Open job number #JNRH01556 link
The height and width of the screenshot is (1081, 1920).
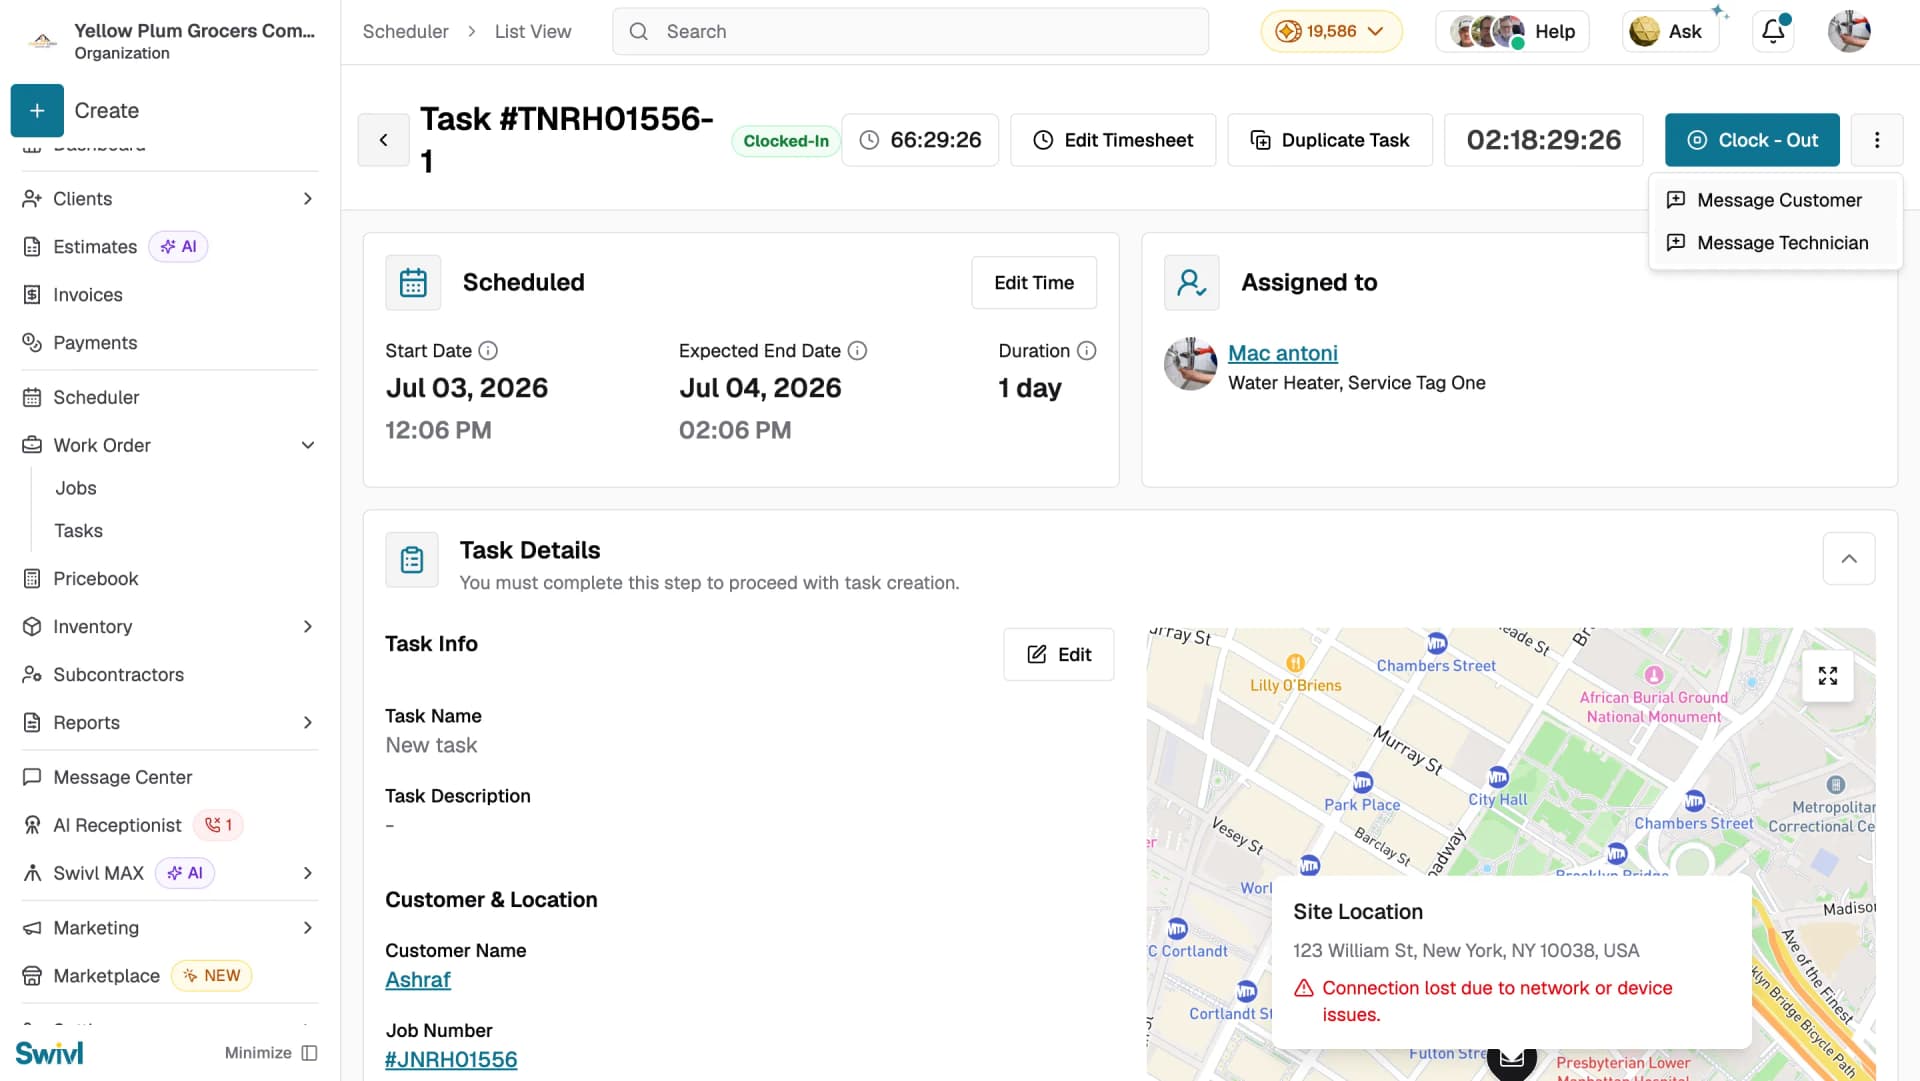point(451,1060)
